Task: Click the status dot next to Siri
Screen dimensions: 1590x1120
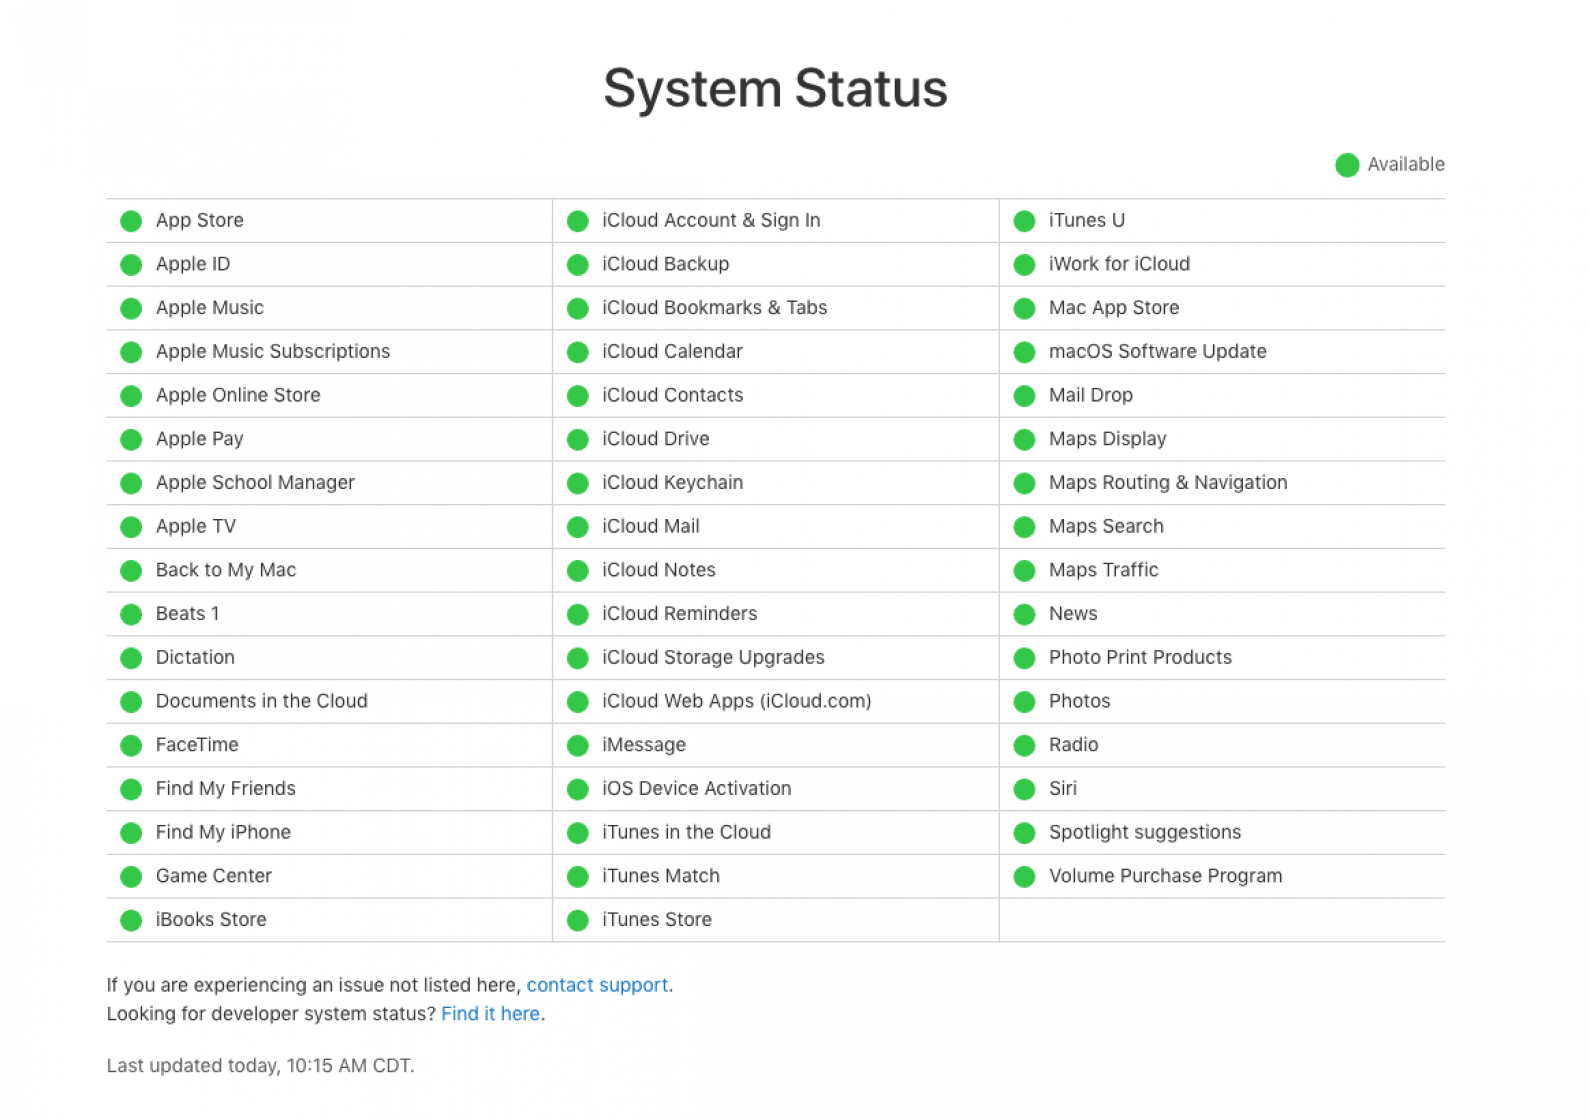Action: pos(1024,789)
